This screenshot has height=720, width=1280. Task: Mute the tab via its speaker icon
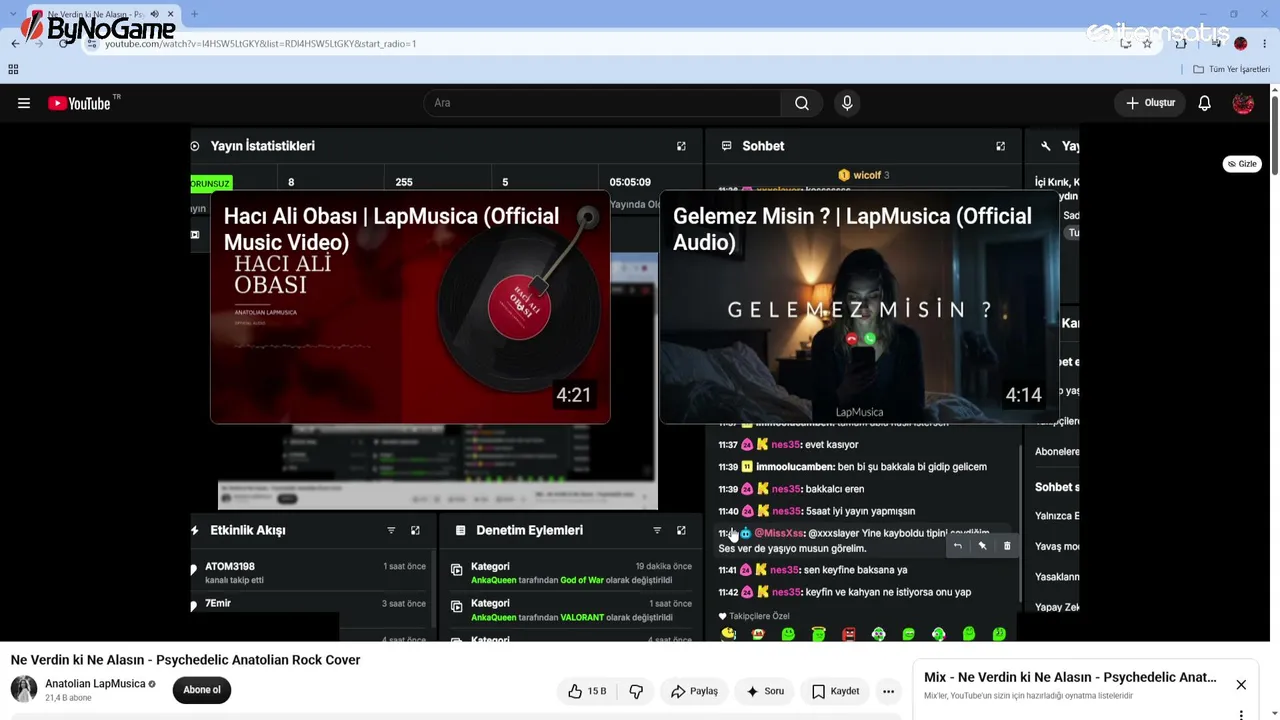pos(154,14)
